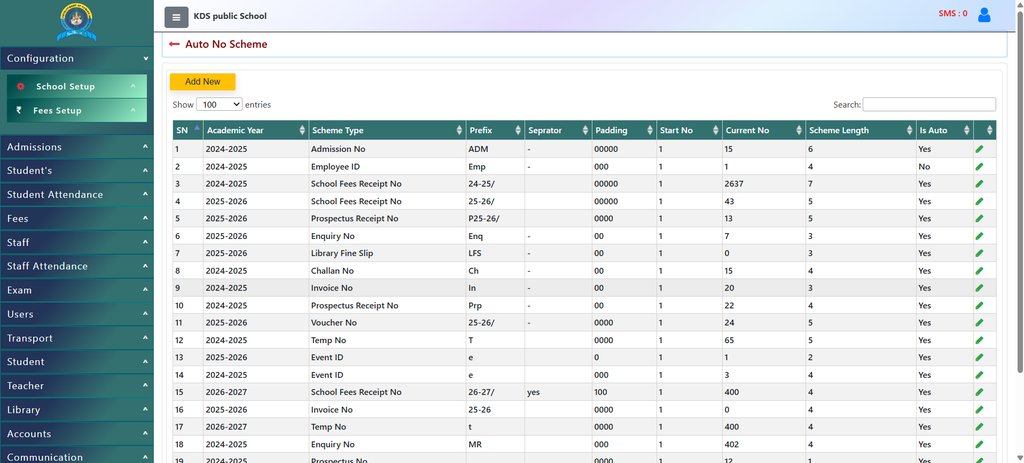The width and height of the screenshot is (1024, 463).
Task: Edit row 4 School Fees Receipt 25-26/
Action: pos(979,202)
